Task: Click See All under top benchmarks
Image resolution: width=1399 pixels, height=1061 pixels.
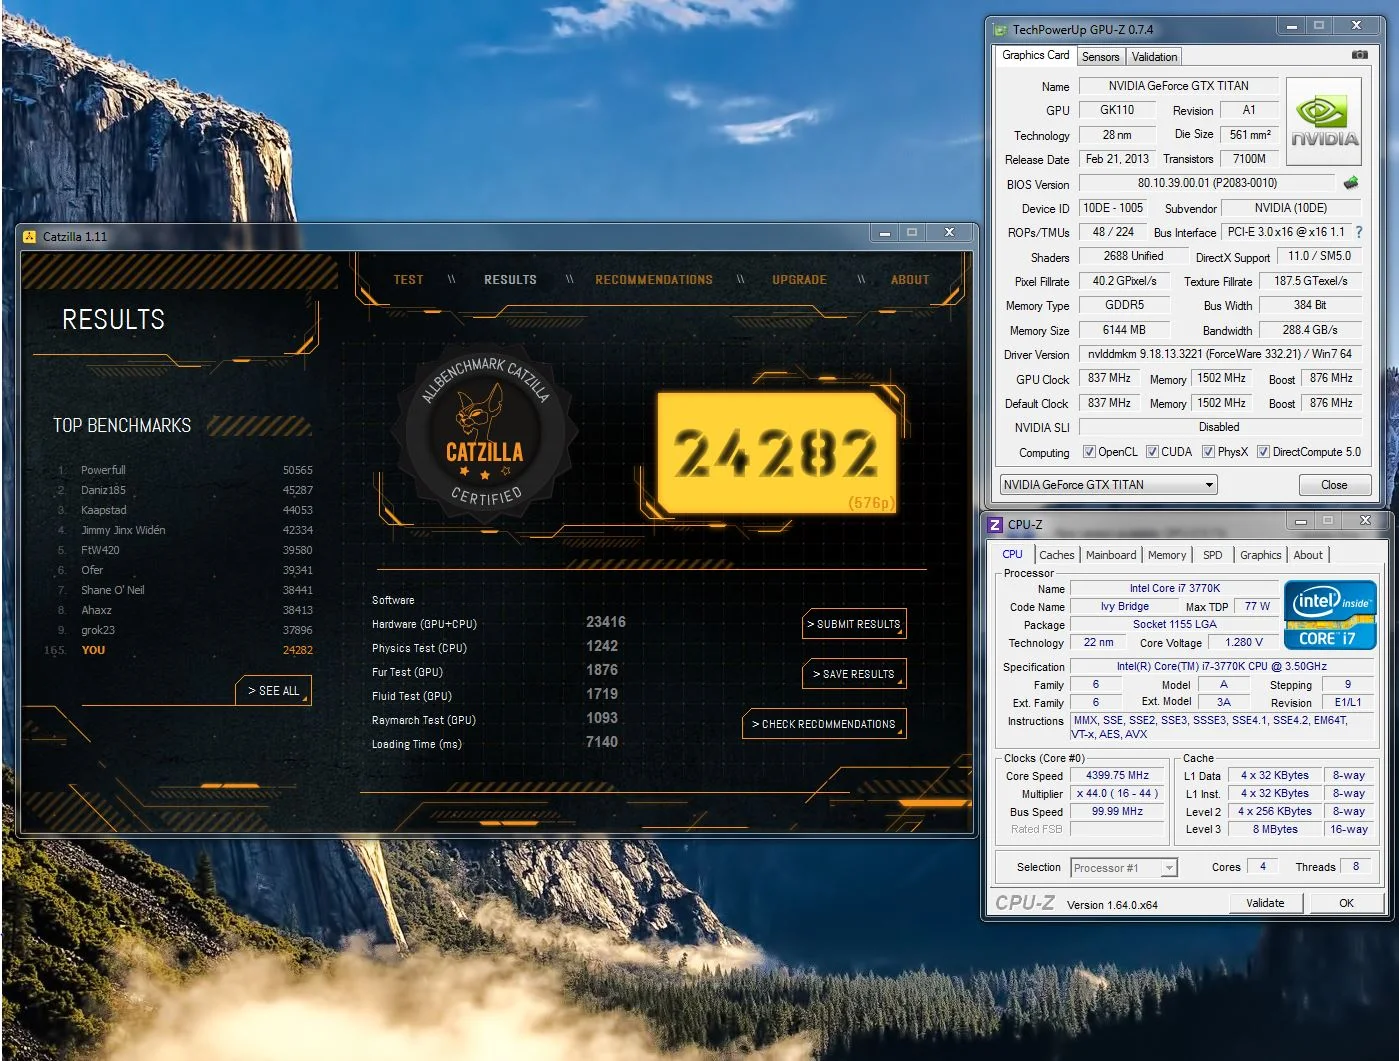Action: [274, 691]
